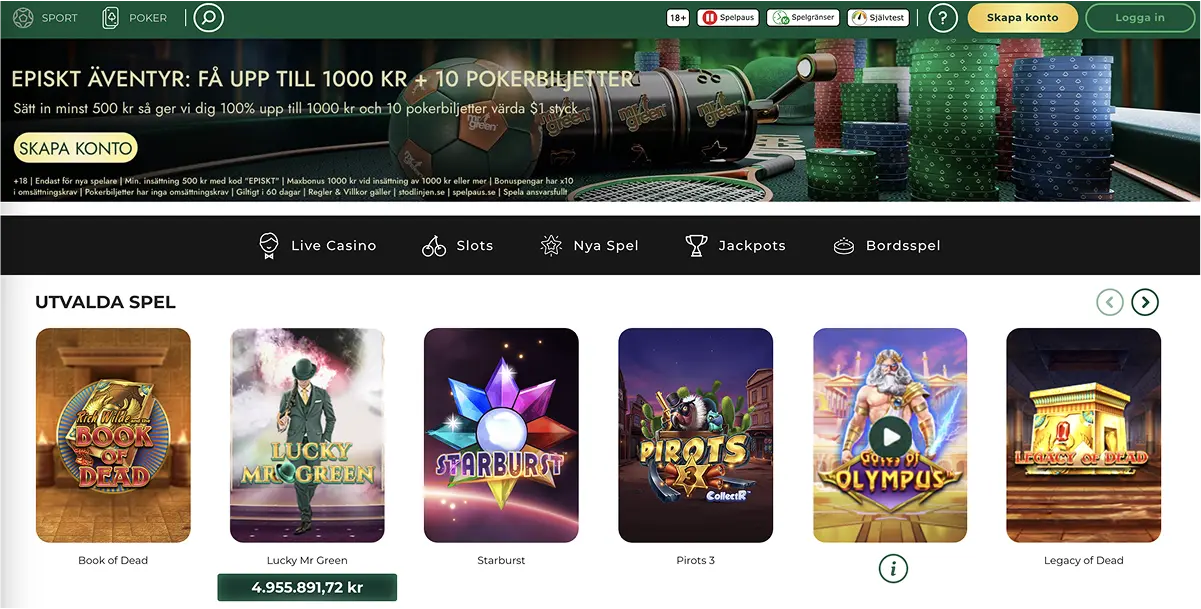Open the Book of Dead game

point(113,435)
